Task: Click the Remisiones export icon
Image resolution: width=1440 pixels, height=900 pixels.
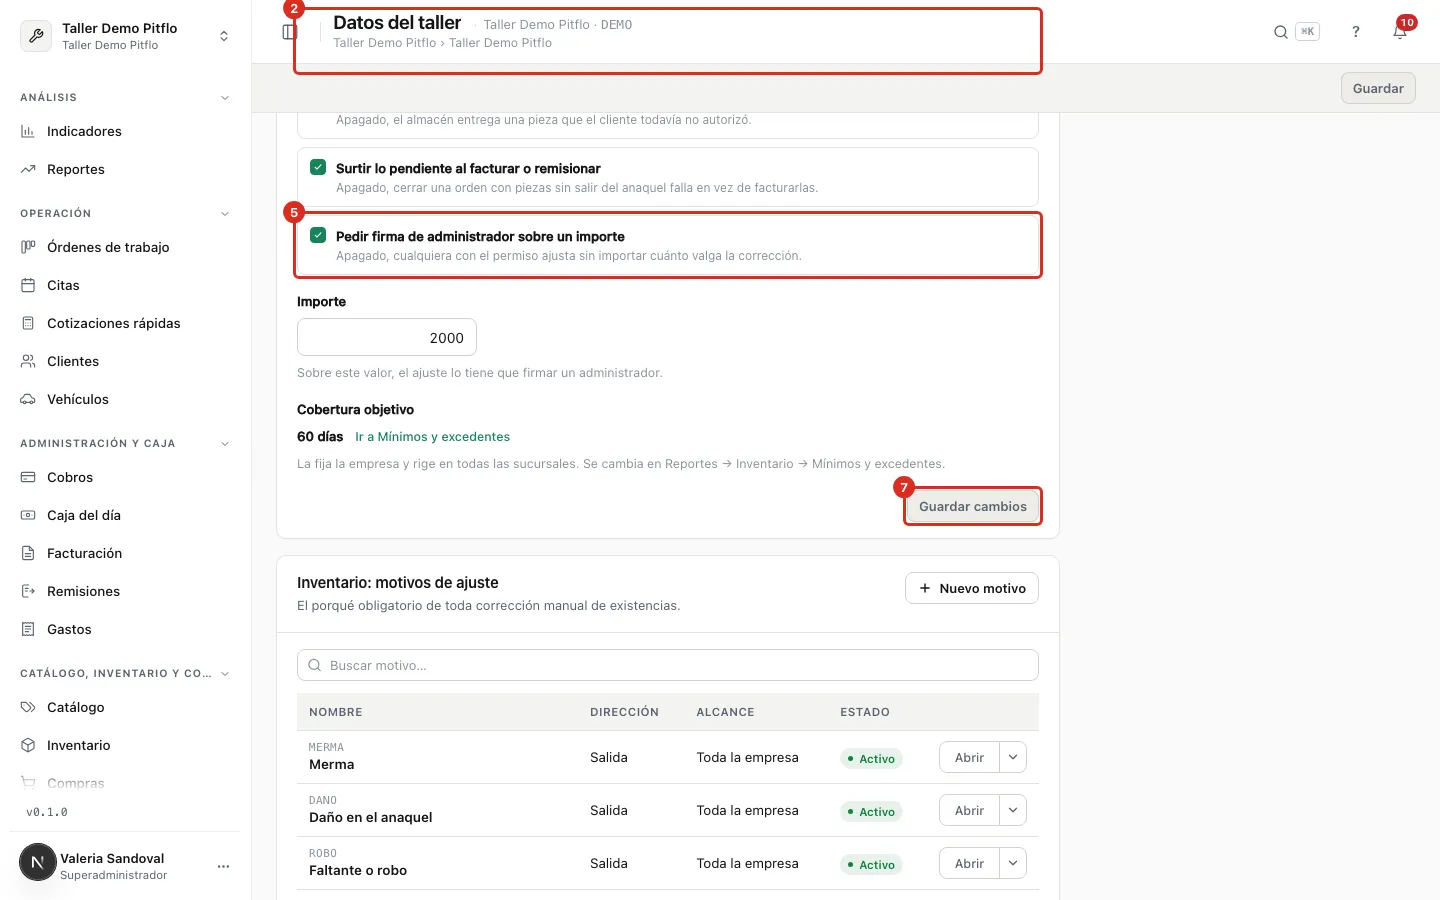Action: coord(28,591)
